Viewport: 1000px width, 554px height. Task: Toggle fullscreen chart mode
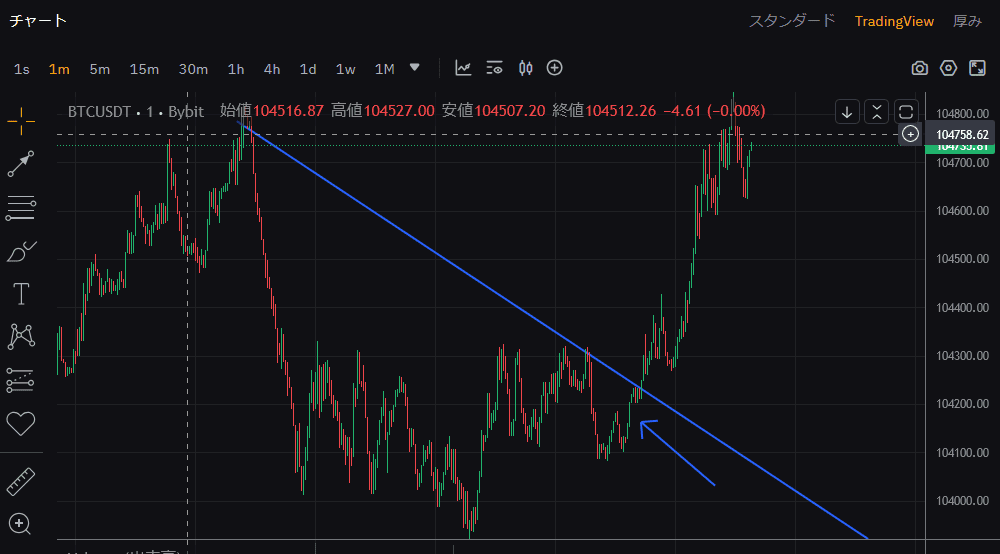click(977, 68)
